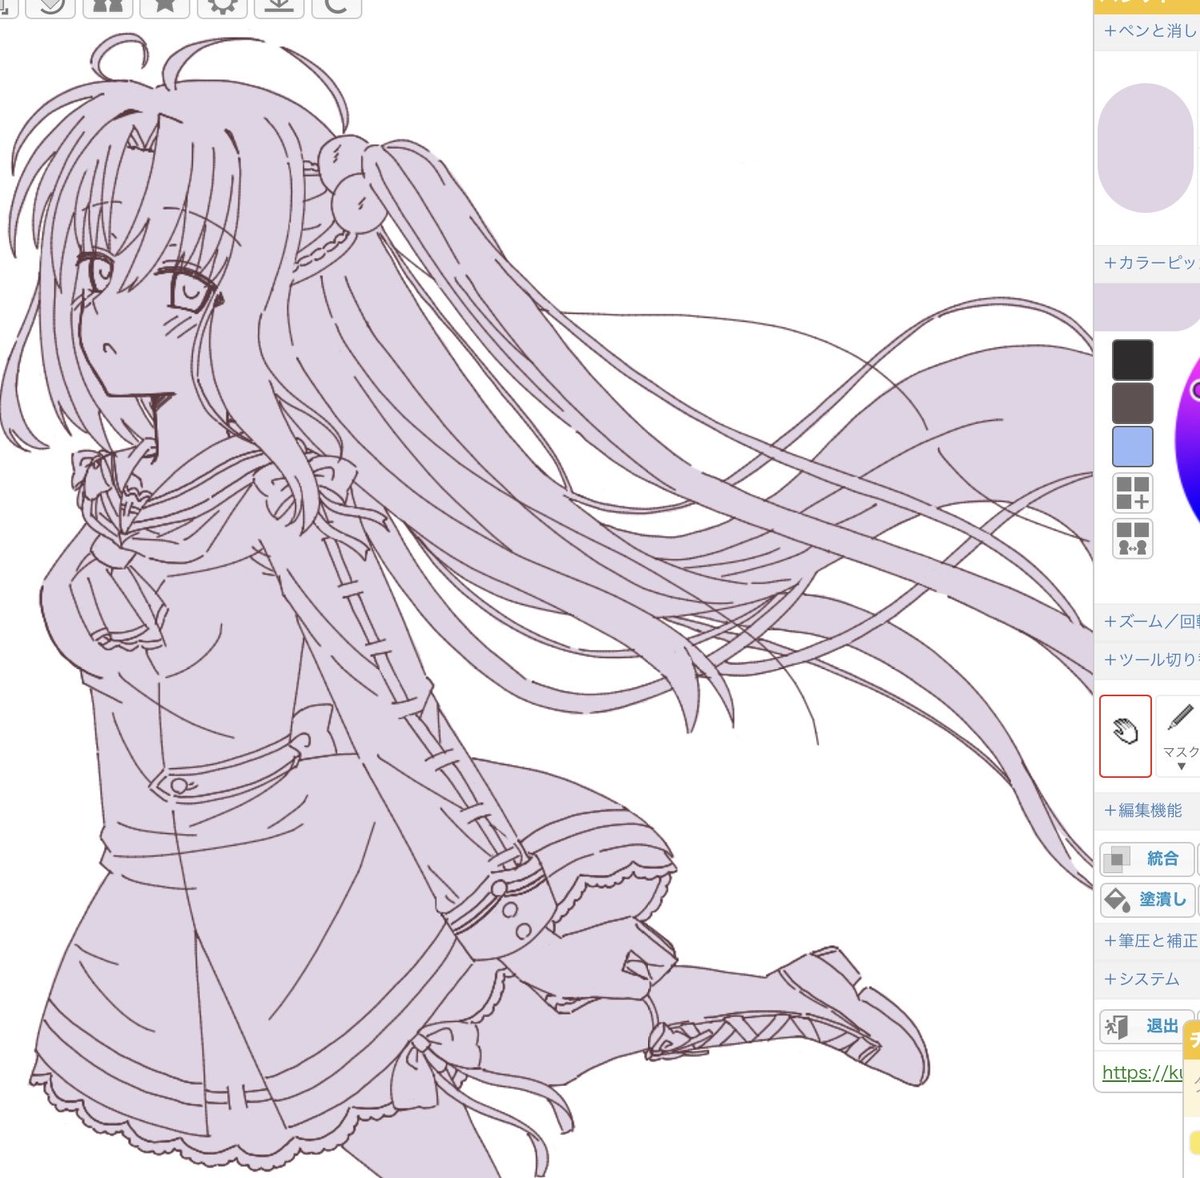Expand the ペンと消し section
The height and width of the screenshot is (1178, 1200).
1147,31
